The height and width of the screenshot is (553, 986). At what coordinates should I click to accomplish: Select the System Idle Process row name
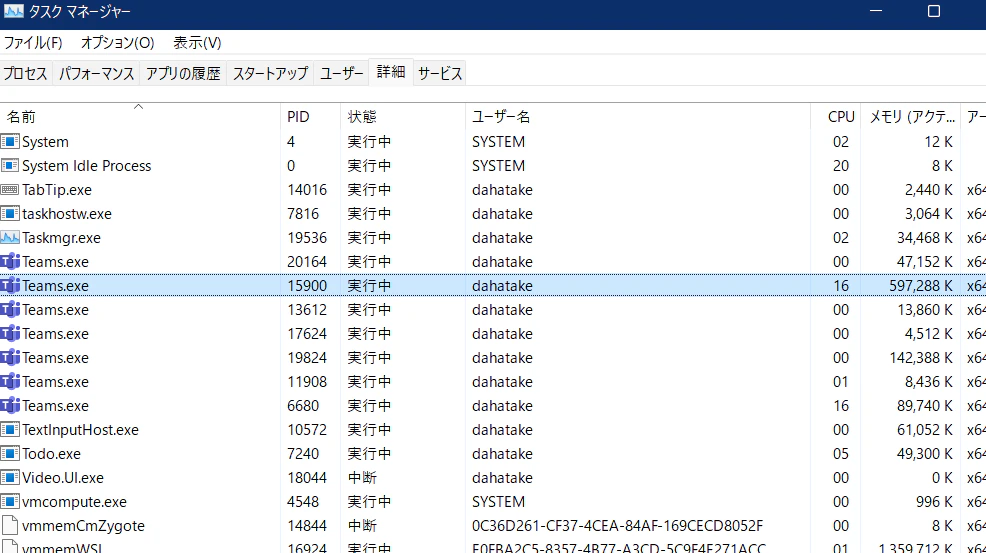coord(87,166)
